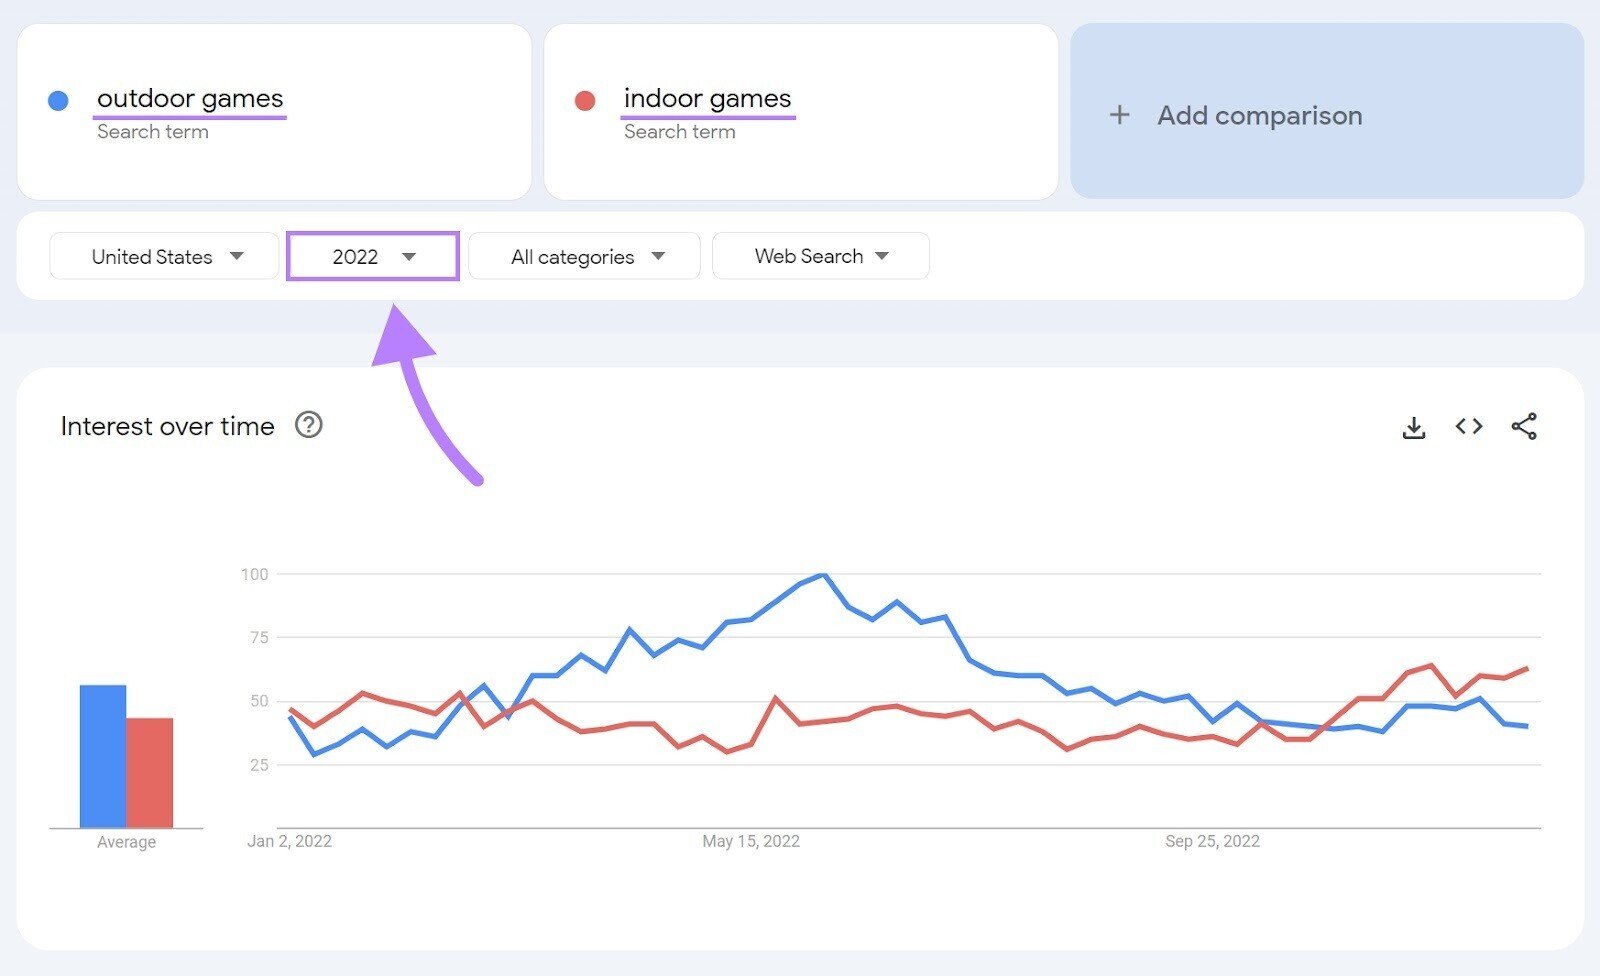This screenshot has width=1600, height=976.
Task: Click the plus icon in Add comparison
Action: 1119,115
